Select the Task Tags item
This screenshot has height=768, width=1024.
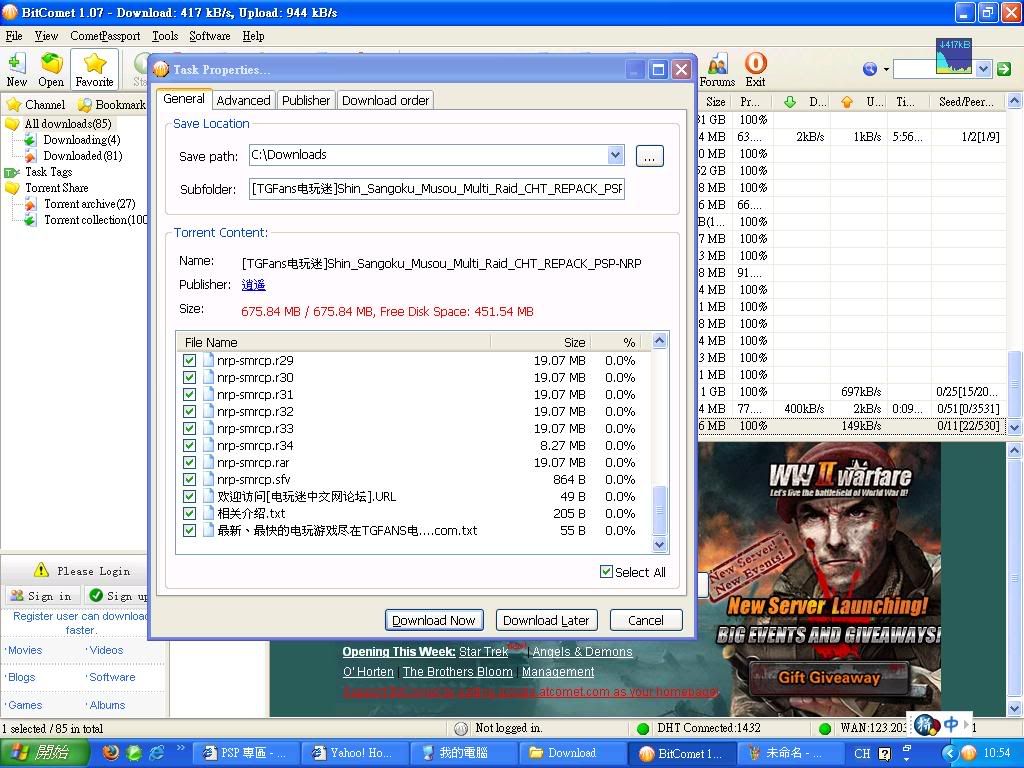(x=48, y=172)
